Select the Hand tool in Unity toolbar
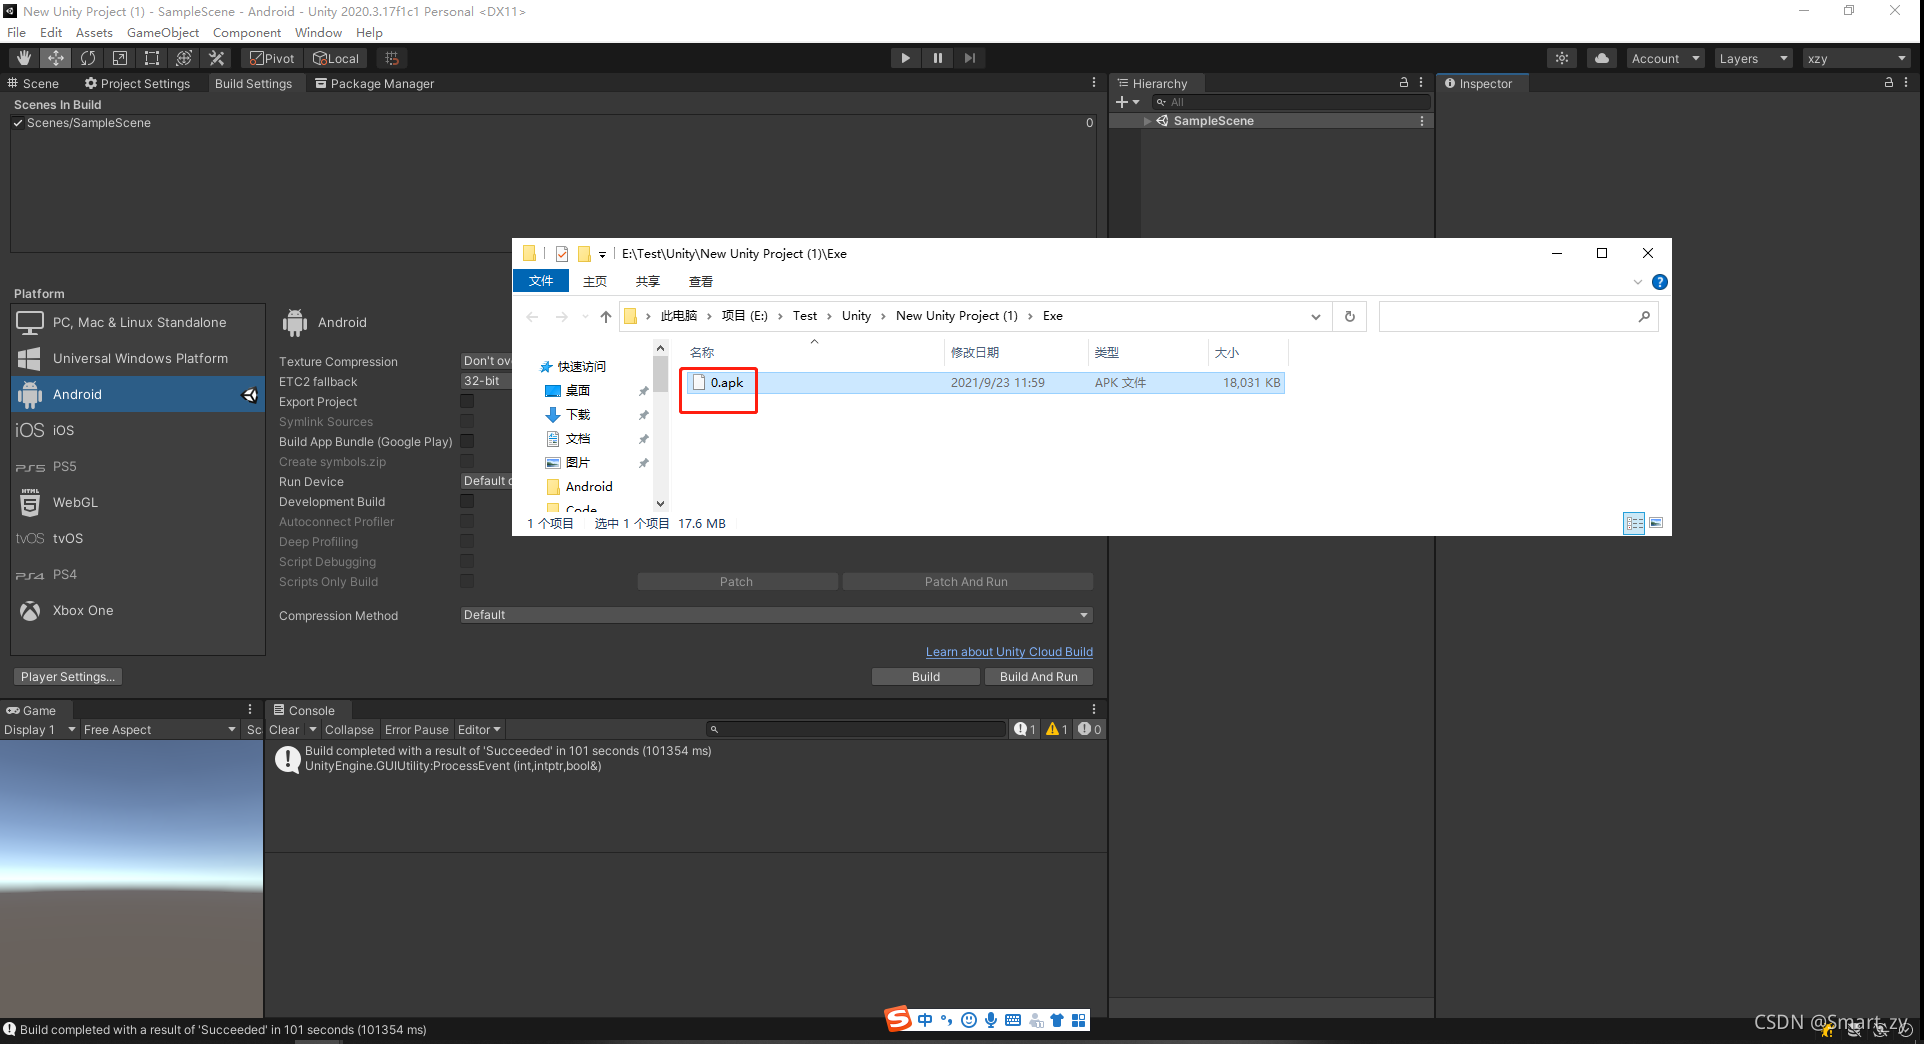This screenshot has height=1044, width=1924. [x=24, y=58]
